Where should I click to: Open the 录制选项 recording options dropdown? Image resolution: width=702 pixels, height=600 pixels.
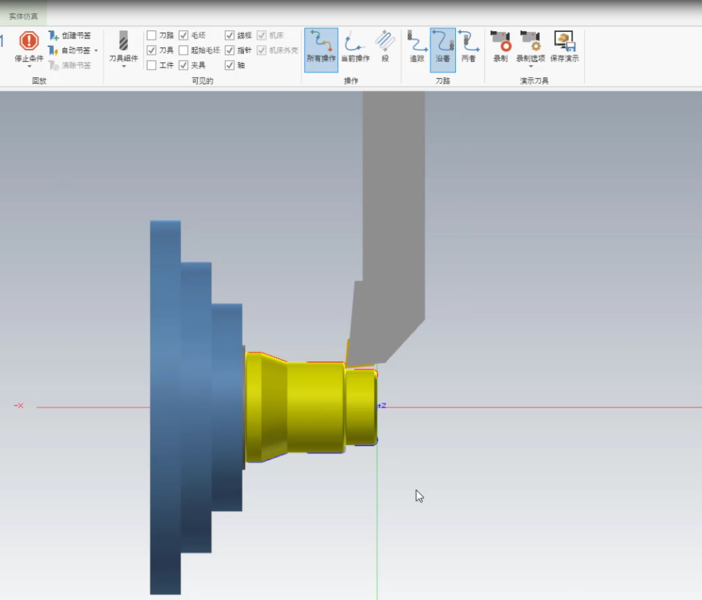[530, 68]
